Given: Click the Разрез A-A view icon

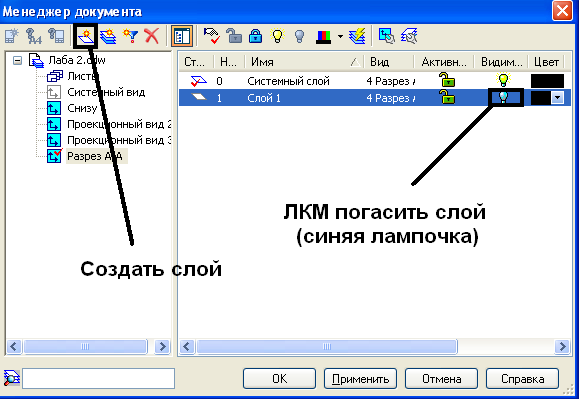Looking at the screenshot, I should [x=54, y=156].
